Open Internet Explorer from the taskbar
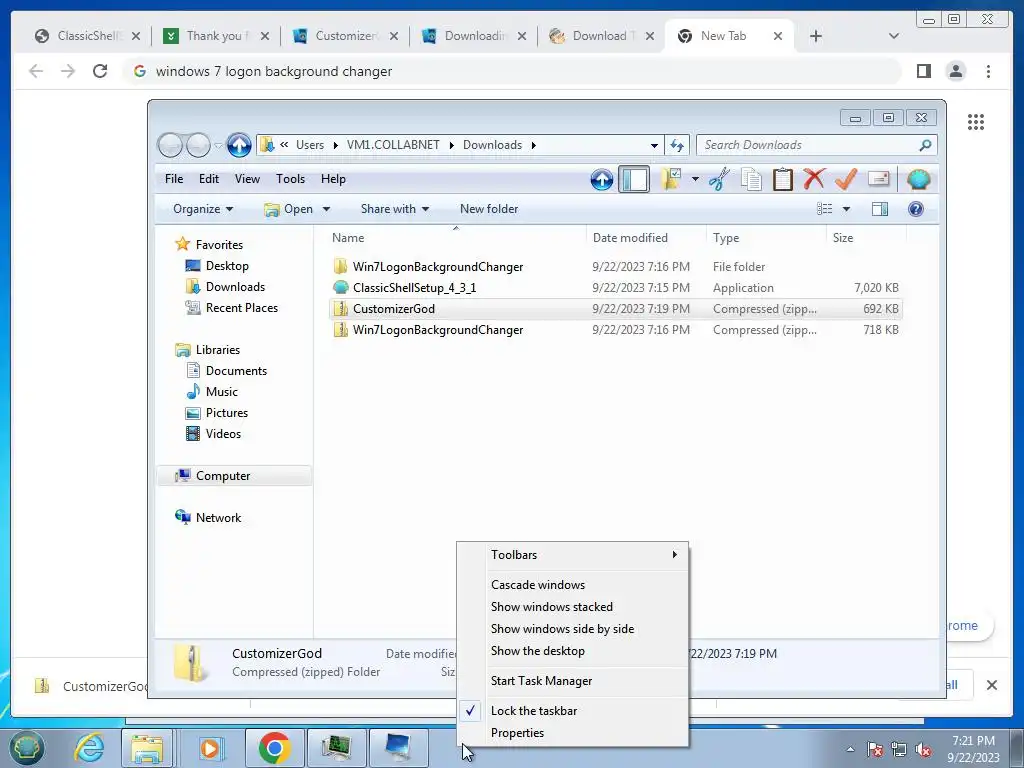 point(89,747)
